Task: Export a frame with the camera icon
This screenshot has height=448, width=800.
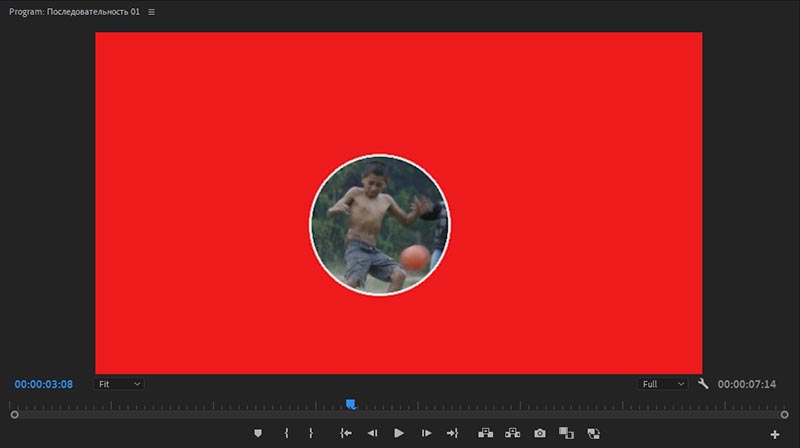Action: [540, 433]
